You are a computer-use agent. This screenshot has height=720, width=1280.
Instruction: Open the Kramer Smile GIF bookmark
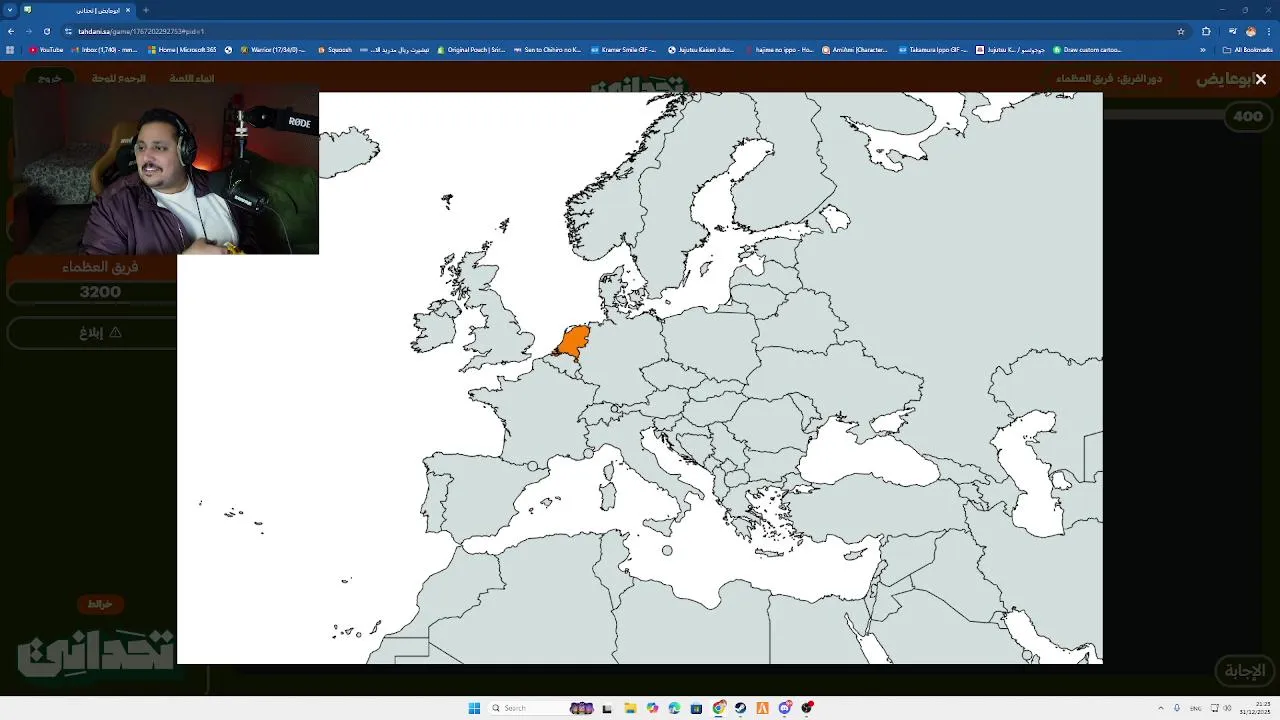(623, 49)
